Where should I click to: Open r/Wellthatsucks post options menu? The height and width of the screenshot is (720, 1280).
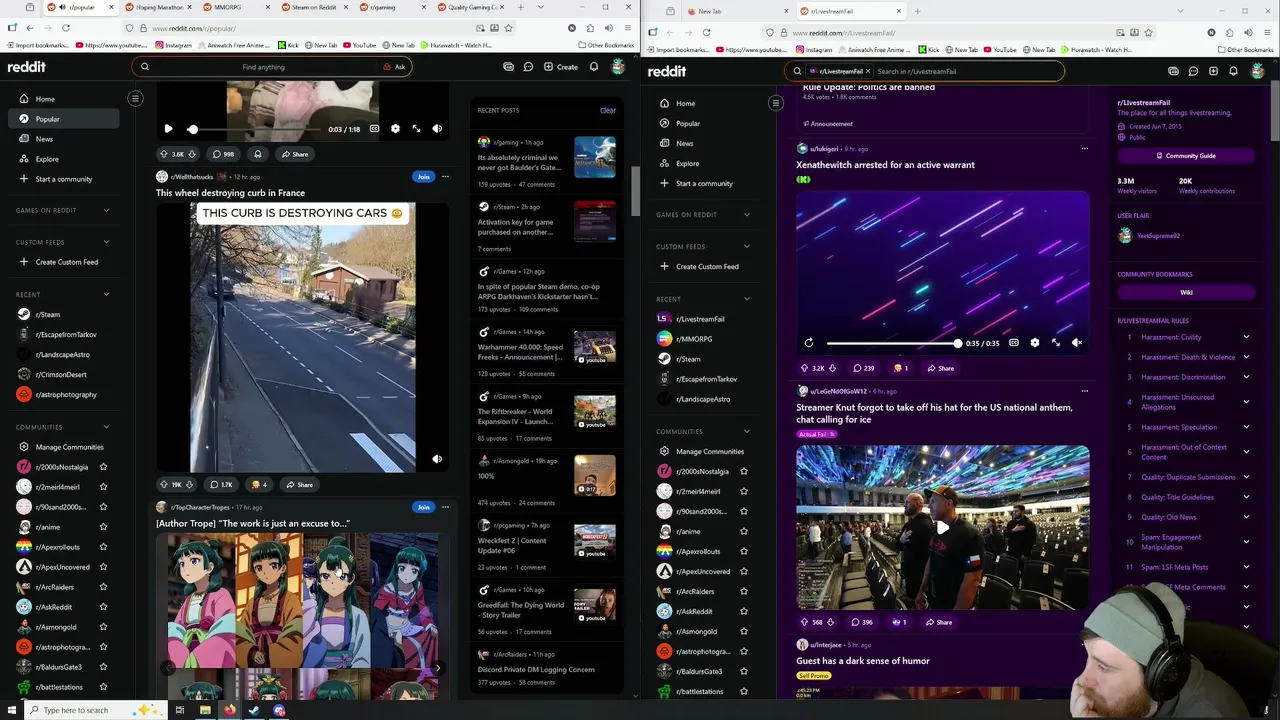(445, 177)
